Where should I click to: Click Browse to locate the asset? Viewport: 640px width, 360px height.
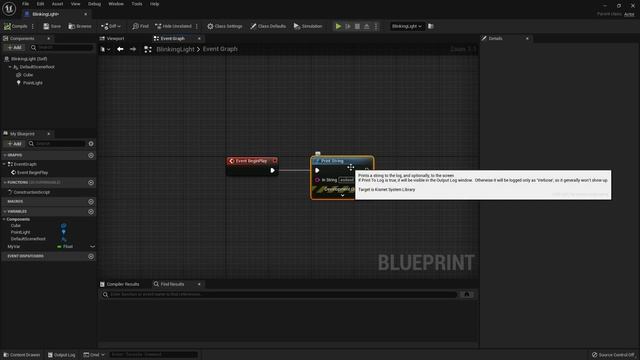click(80, 26)
